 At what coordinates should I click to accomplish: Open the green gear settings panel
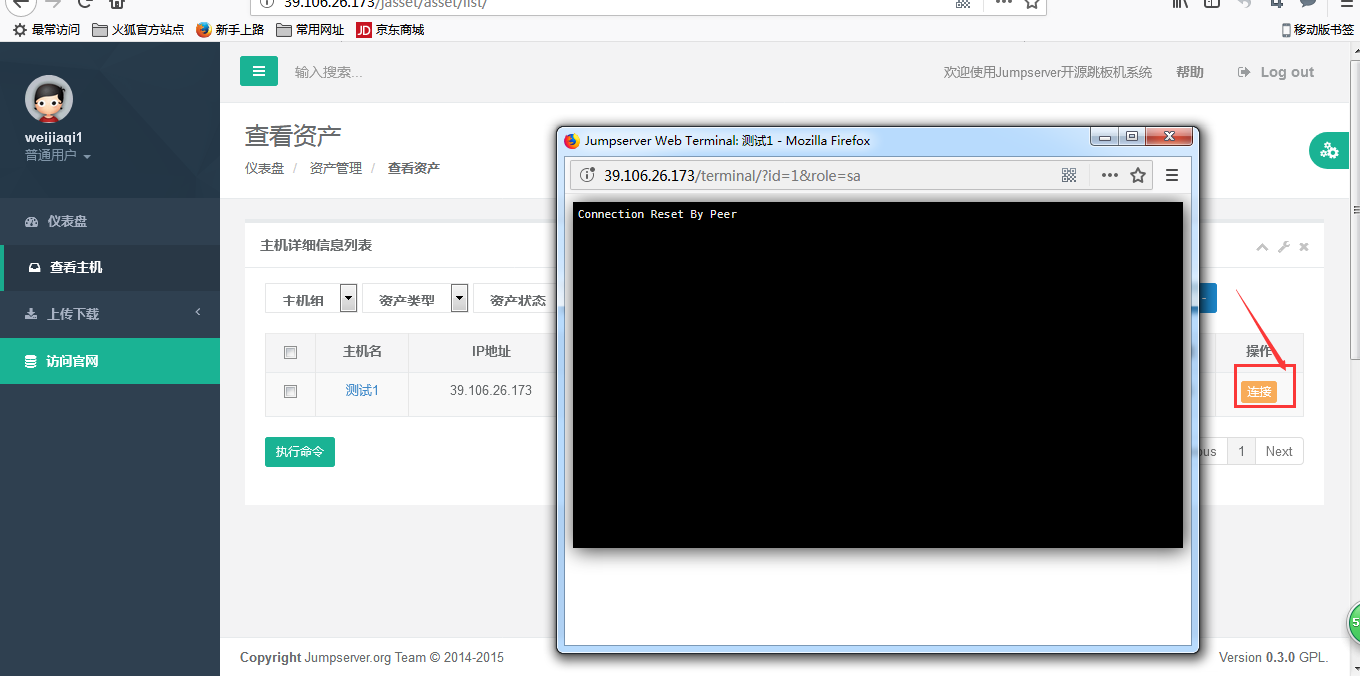1330,151
